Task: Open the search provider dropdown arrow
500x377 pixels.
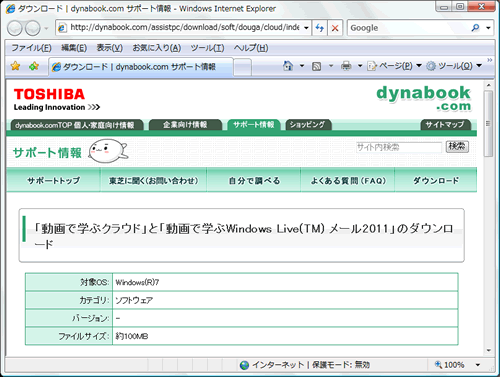Action: pos(488,28)
